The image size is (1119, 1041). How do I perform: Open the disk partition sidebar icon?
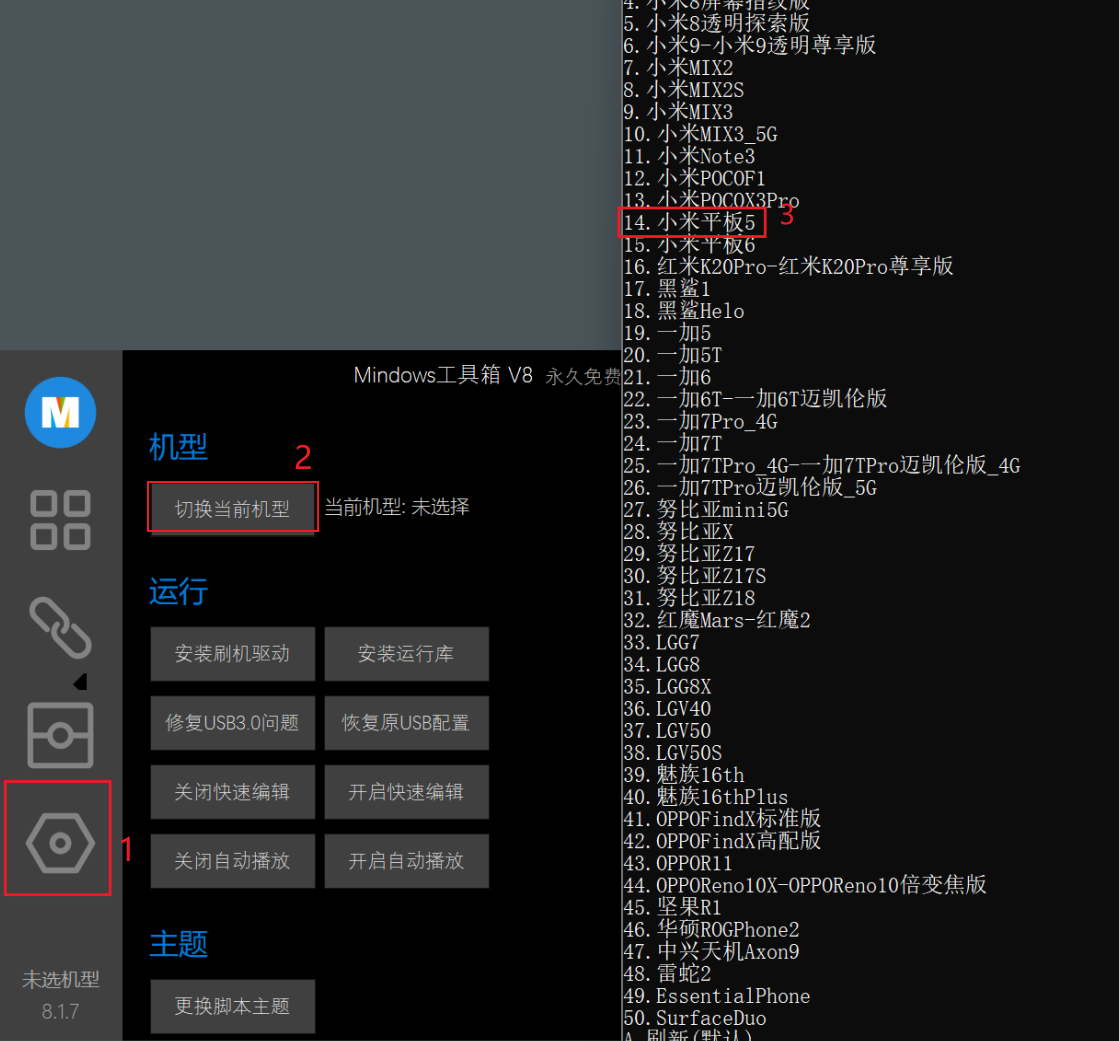61,735
